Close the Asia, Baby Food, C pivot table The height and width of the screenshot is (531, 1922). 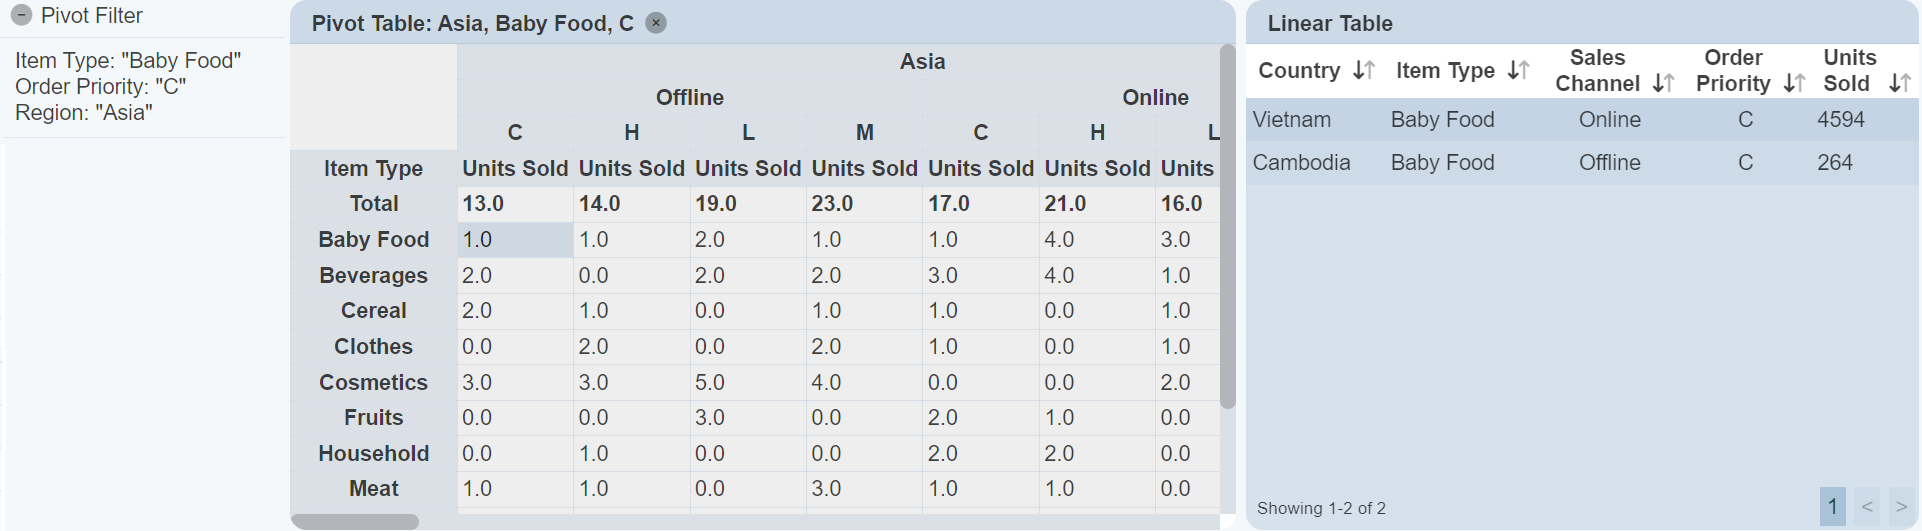click(x=656, y=23)
